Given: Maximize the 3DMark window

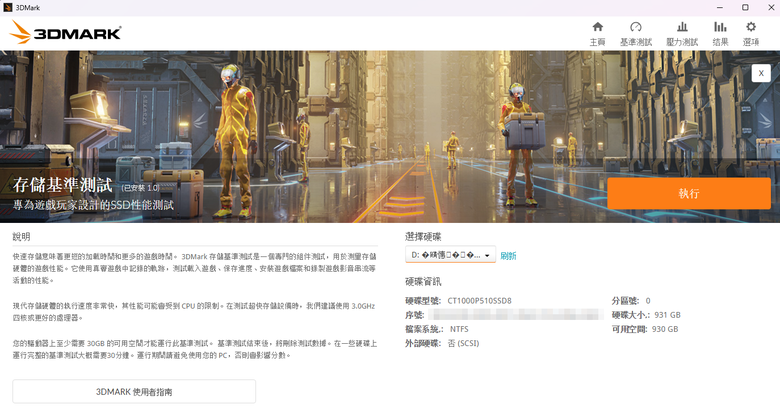Looking at the screenshot, I should 745,7.
